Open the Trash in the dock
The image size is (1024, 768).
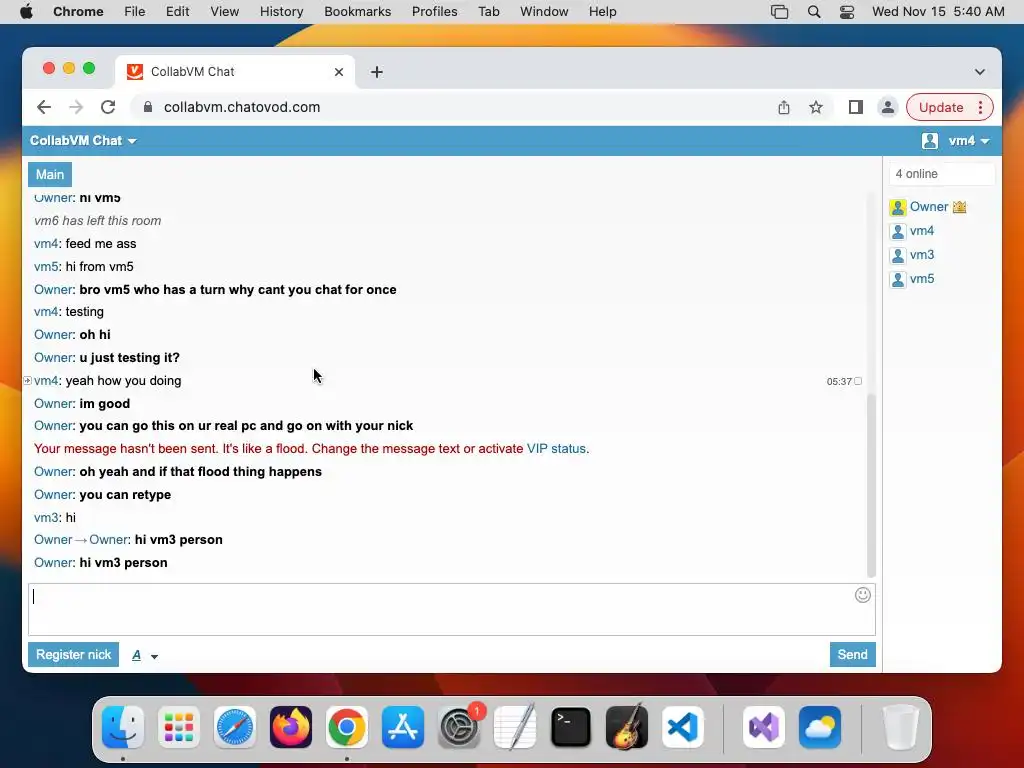(x=901, y=727)
